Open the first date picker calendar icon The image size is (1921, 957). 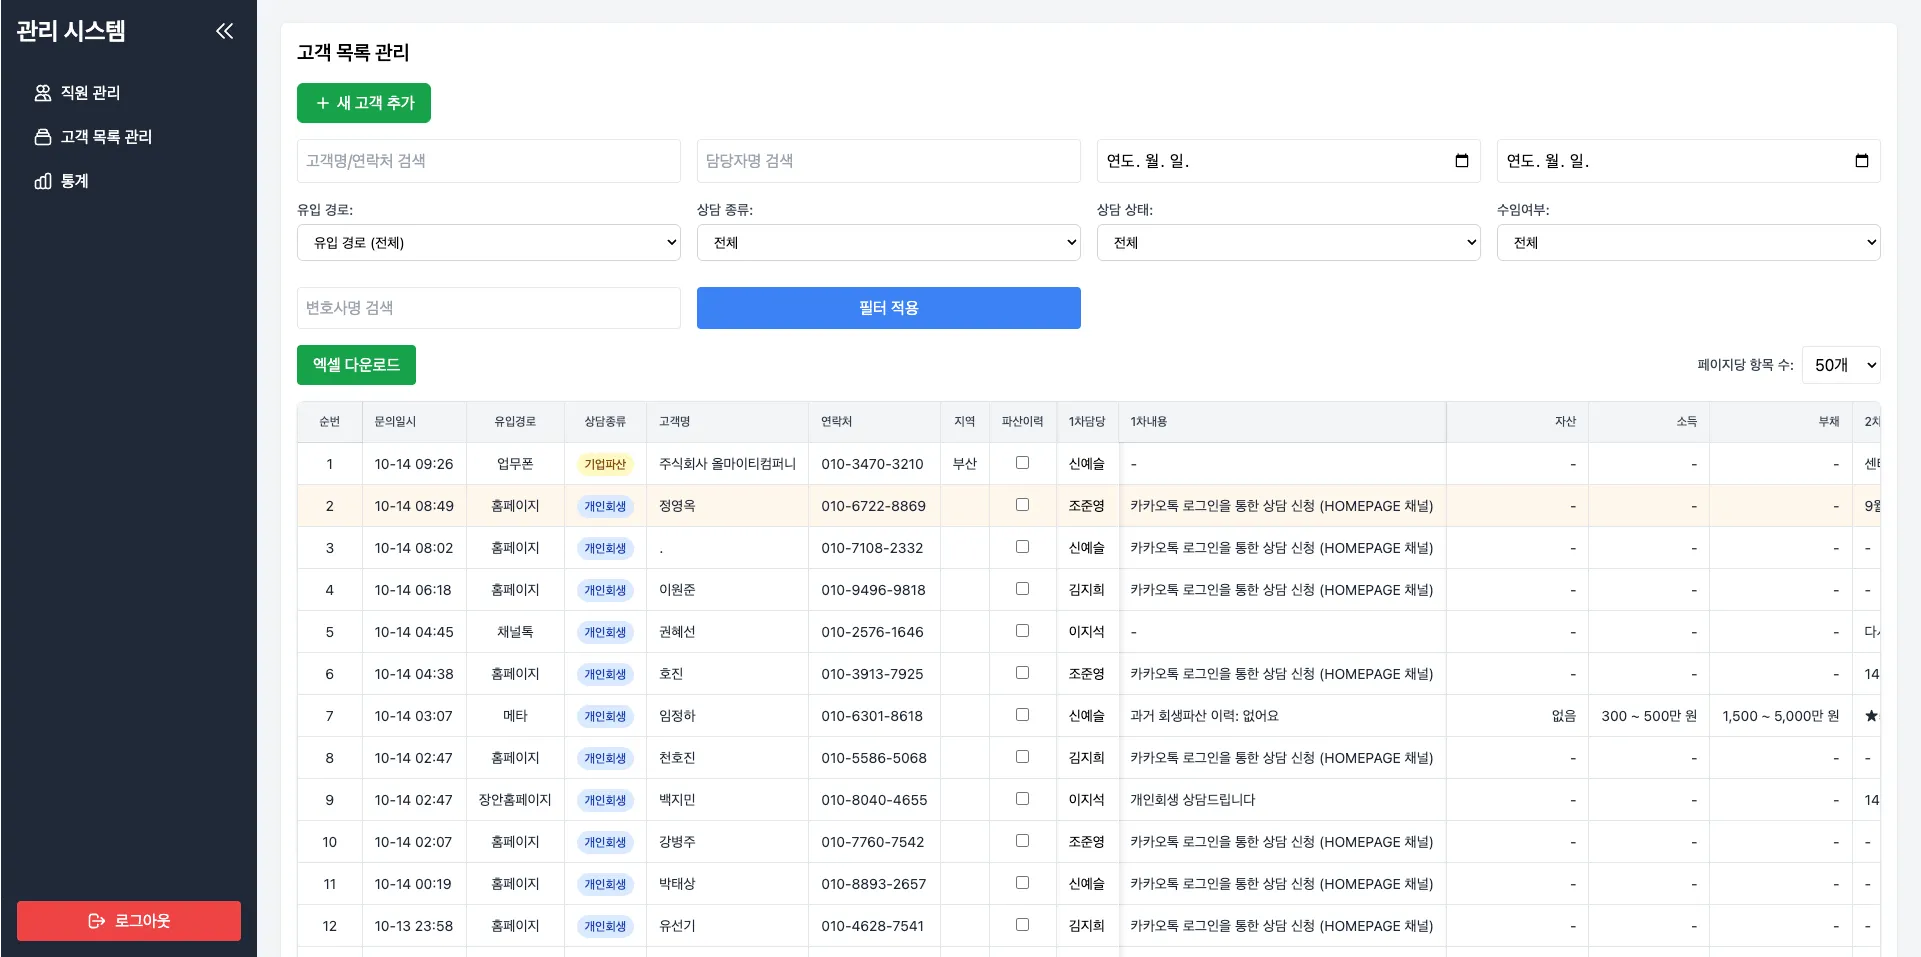click(x=1461, y=161)
